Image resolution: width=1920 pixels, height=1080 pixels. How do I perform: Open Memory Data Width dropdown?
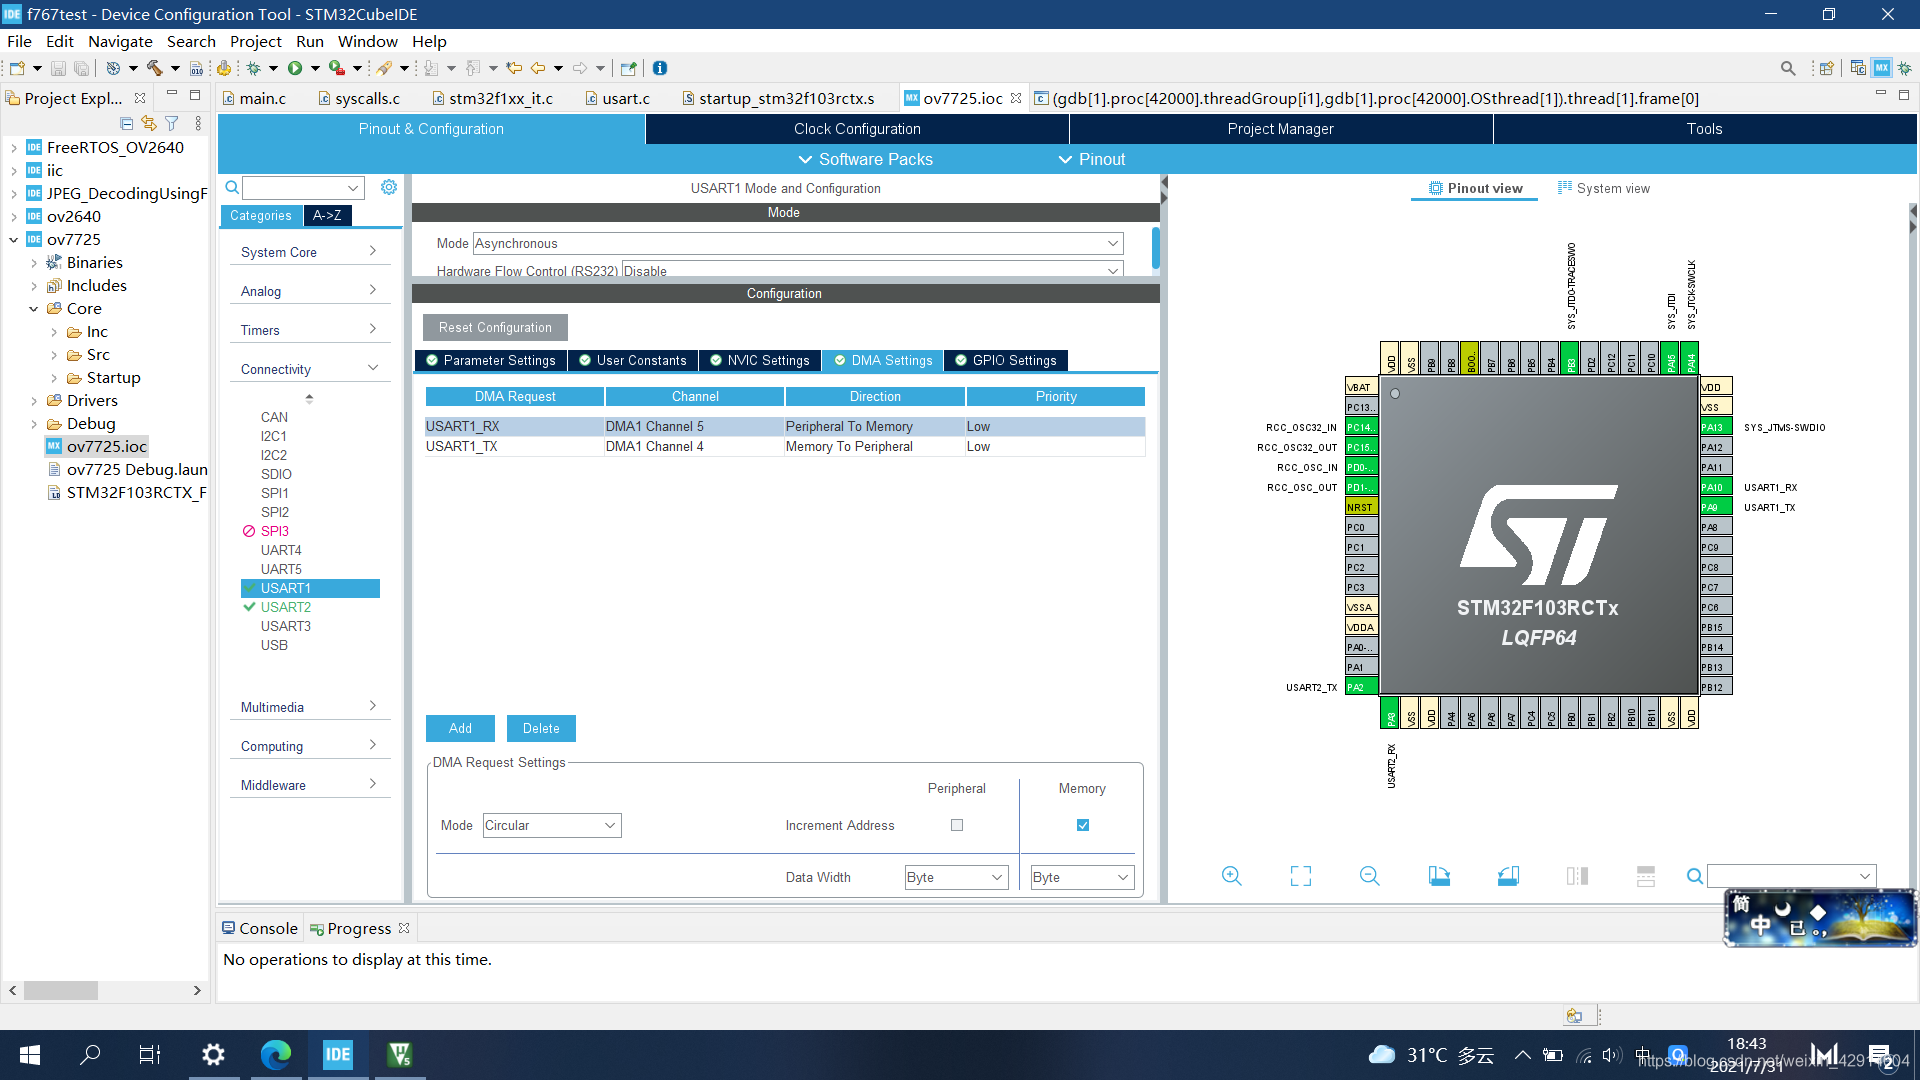pyautogui.click(x=1083, y=877)
